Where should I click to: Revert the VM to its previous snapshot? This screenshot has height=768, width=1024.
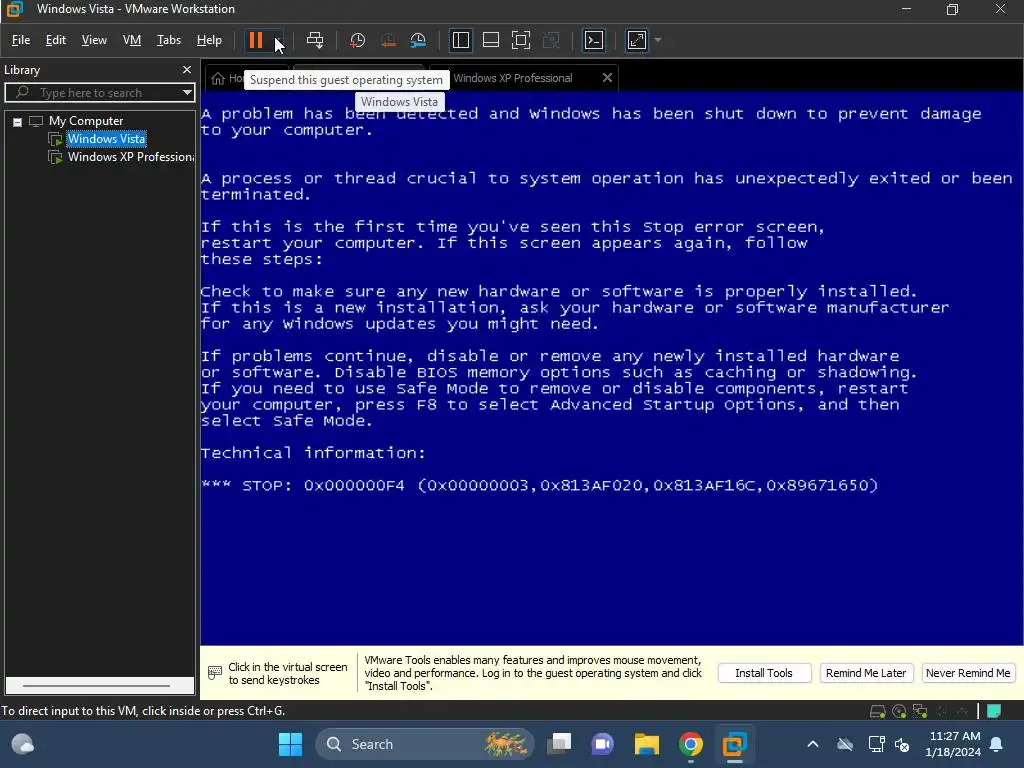[x=388, y=40]
